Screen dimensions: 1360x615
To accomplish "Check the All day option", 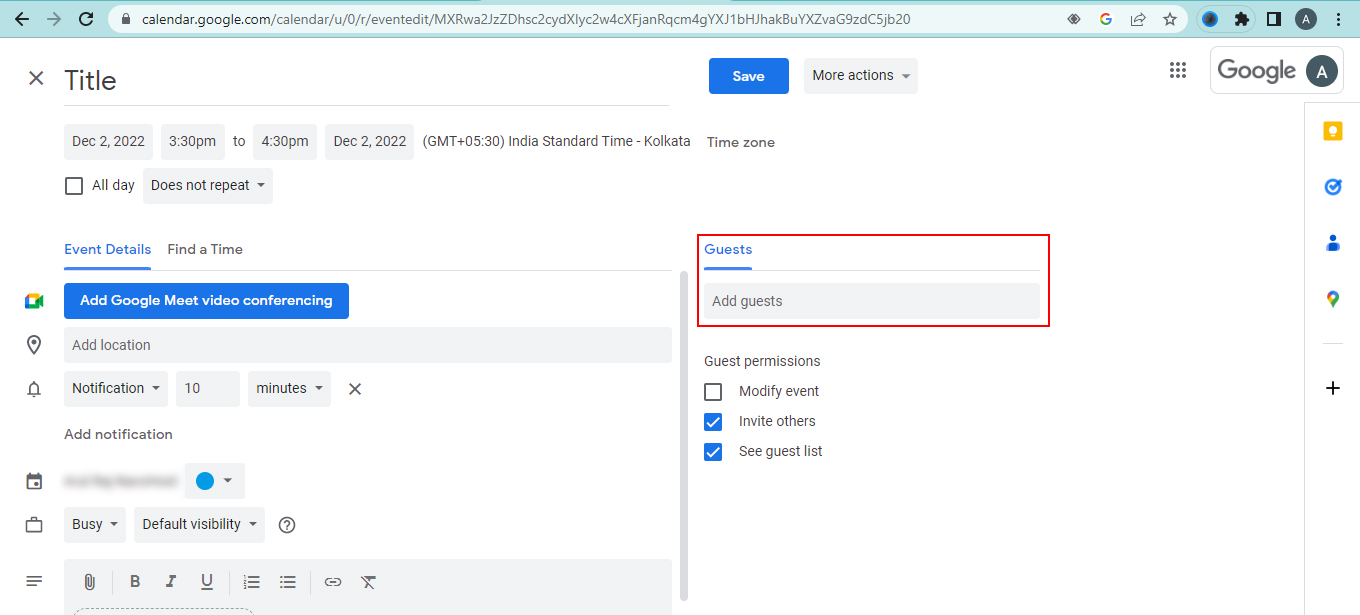I will click(x=73, y=185).
